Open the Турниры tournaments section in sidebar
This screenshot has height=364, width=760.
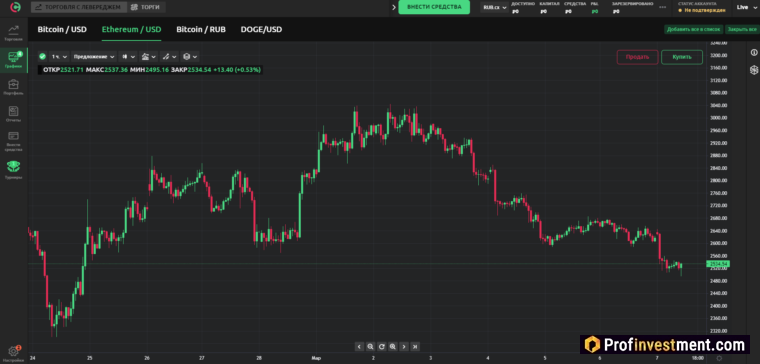(14, 170)
